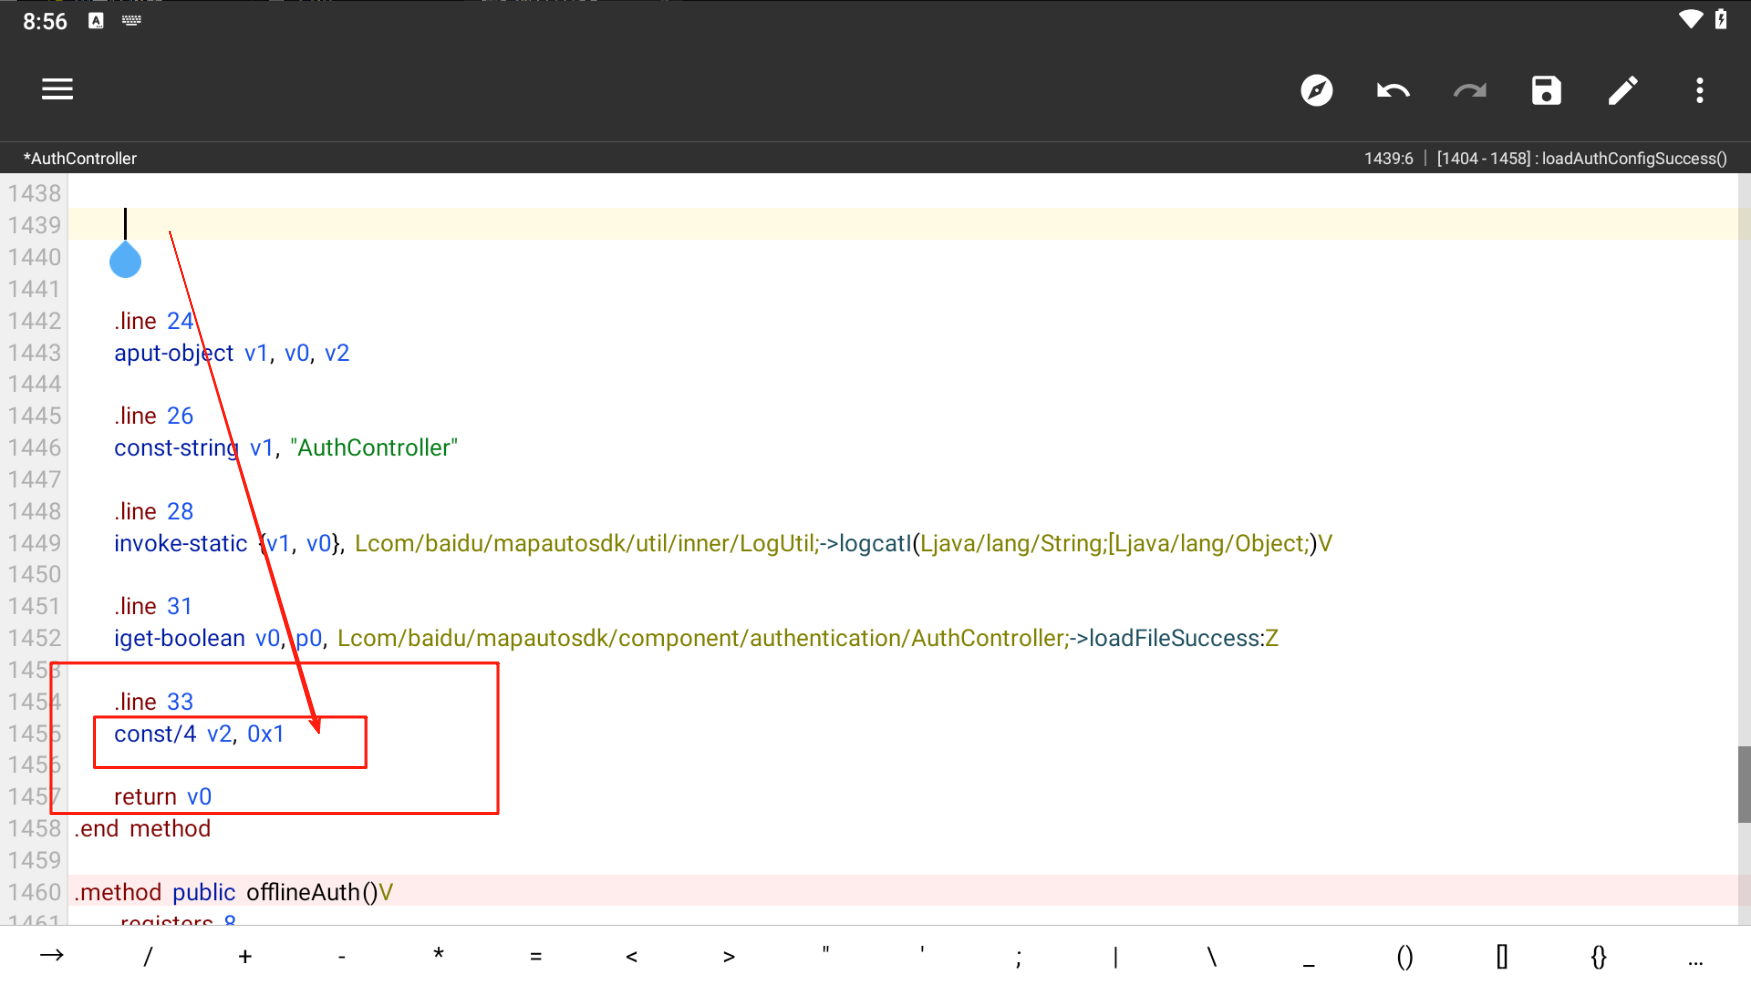The width and height of the screenshot is (1751, 984).
Task: Tap the forward slash symbol key
Action: click(x=148, y=956)
